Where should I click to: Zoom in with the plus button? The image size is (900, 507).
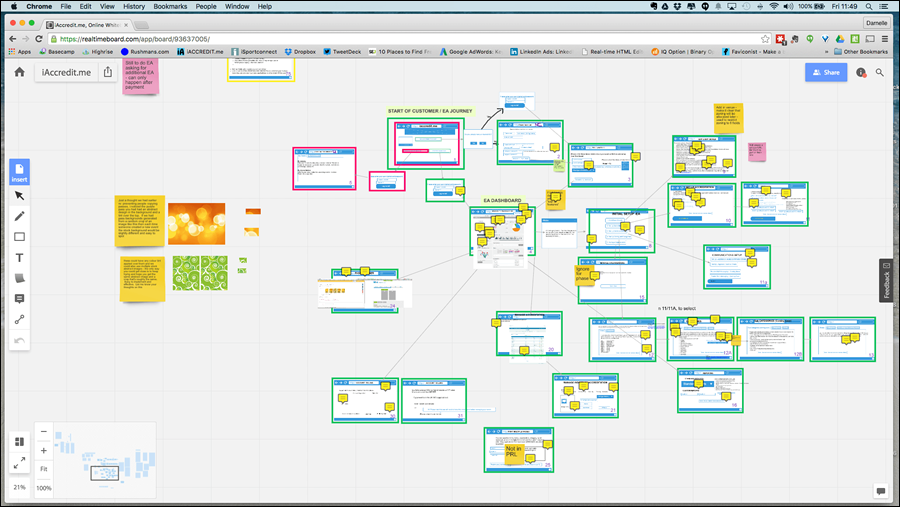click(44, 451)
